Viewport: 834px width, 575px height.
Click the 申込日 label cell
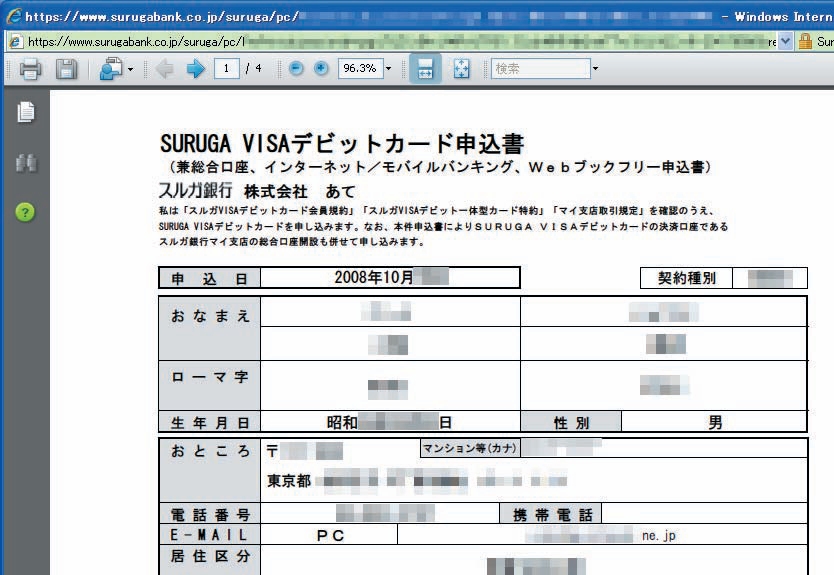(210, 278)
